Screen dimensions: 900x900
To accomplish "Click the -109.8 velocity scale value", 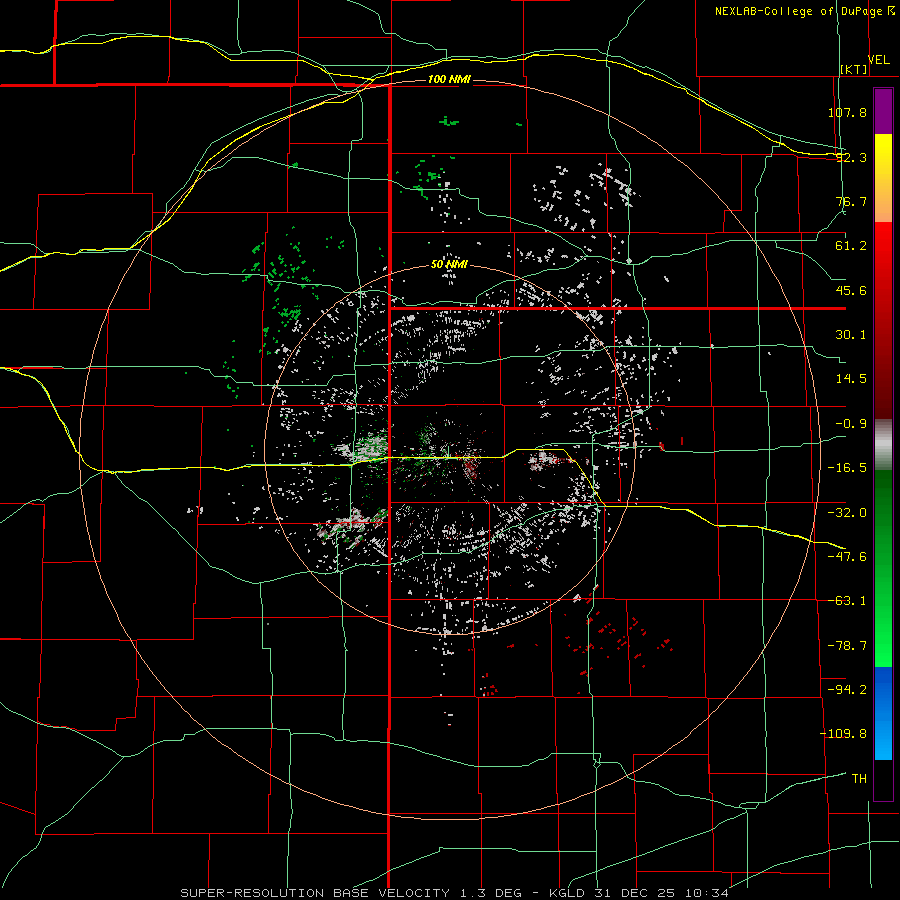I will click(x=843, y=734).
